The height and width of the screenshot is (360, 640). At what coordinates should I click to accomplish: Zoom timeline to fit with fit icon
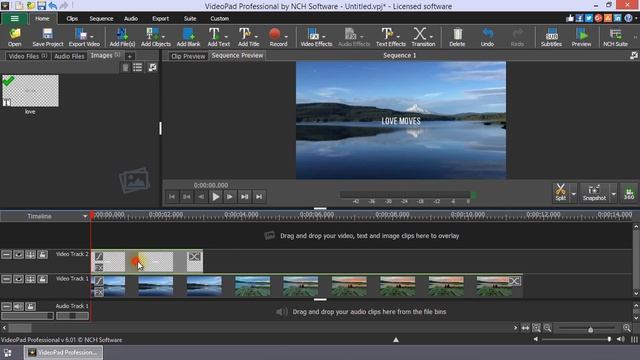pyautogui.click(x=536, y=328)
